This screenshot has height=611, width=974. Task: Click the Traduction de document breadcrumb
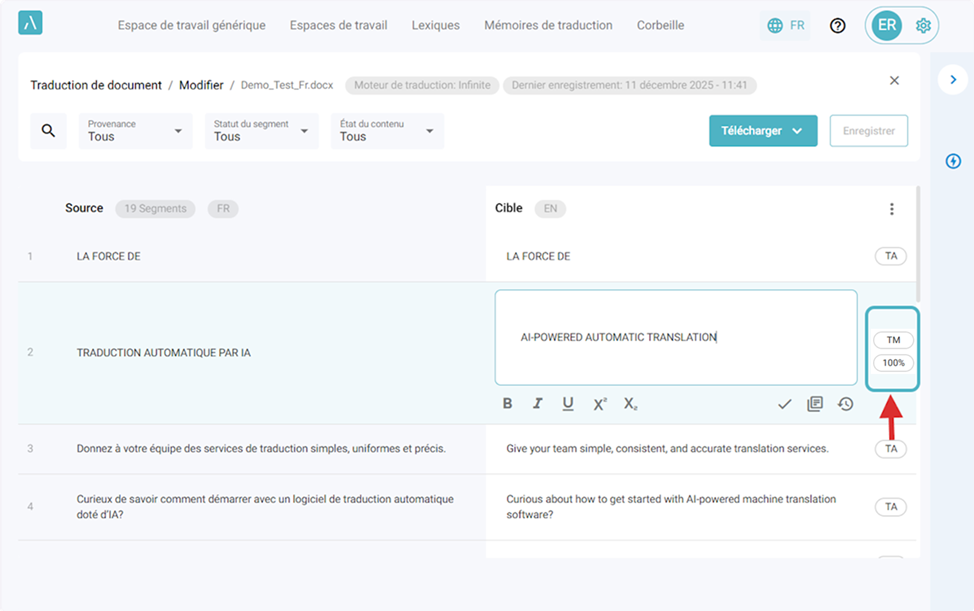coord(96,85)
